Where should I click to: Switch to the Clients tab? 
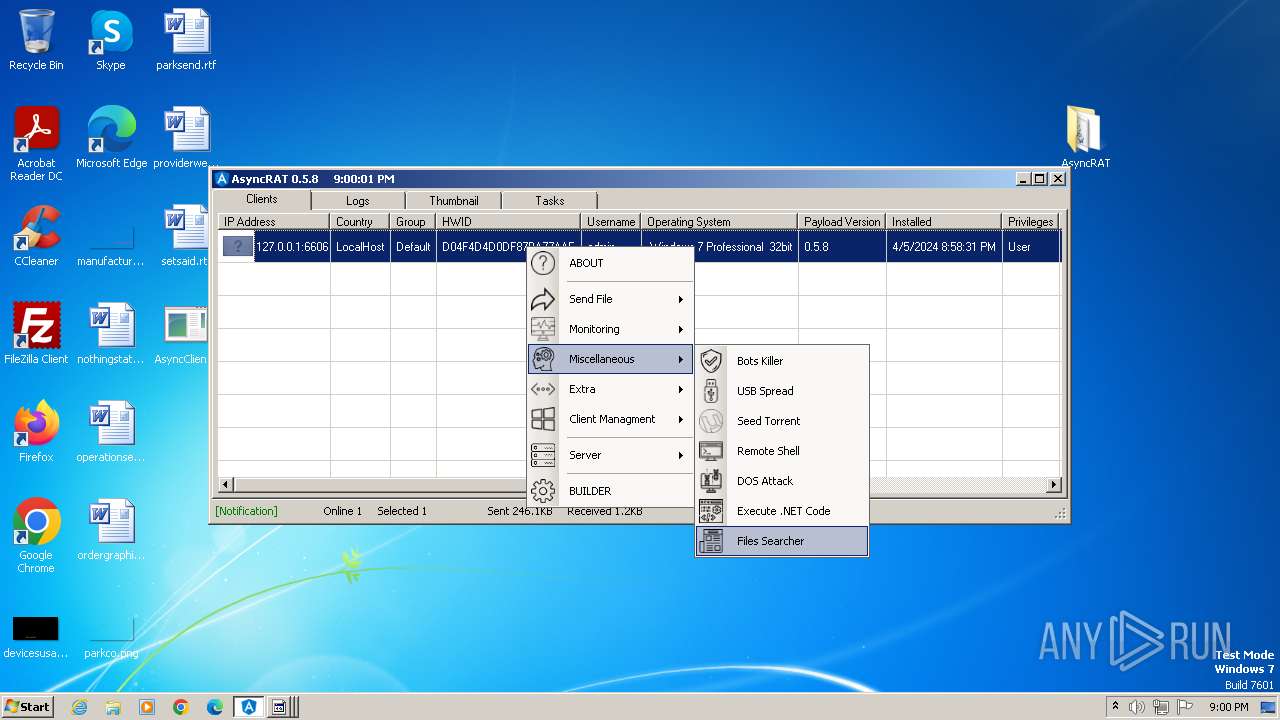(262, 199)
